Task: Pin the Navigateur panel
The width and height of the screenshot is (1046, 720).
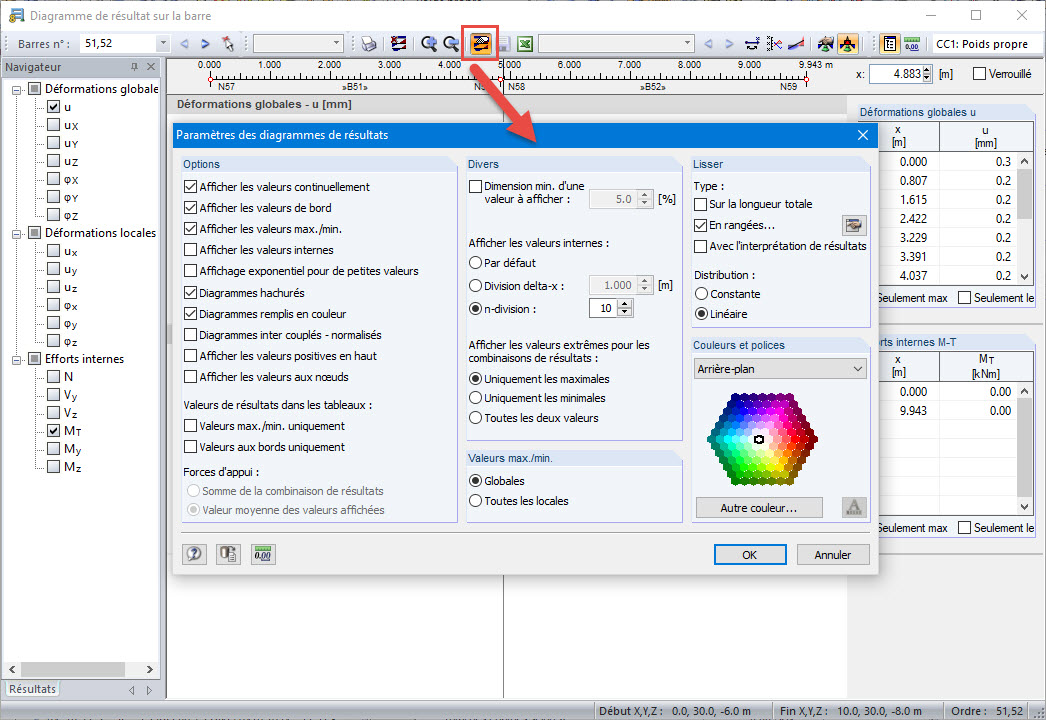Action: (x=134, y=67)
